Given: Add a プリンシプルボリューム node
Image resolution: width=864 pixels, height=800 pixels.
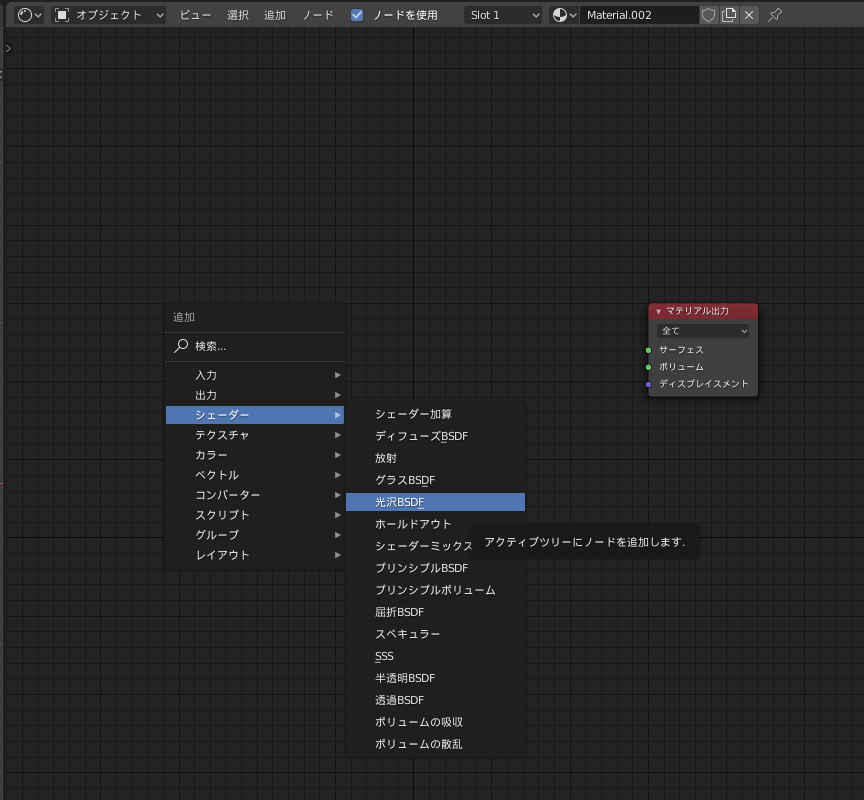Looking at the screenshot, I should click(x=435, y=590).
